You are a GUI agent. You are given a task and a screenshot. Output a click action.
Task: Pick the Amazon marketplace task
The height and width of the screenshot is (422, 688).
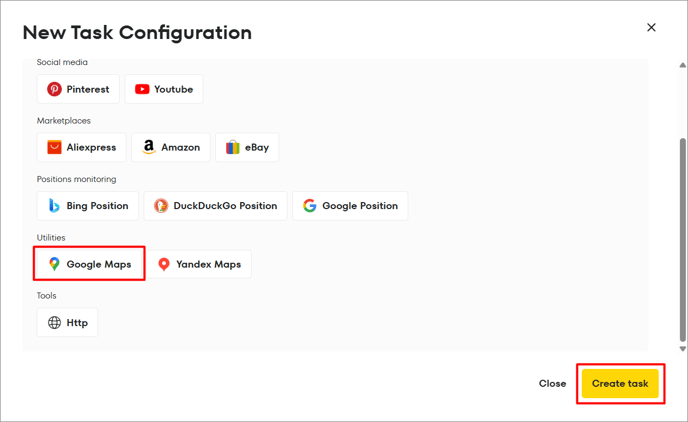(171, 147)
